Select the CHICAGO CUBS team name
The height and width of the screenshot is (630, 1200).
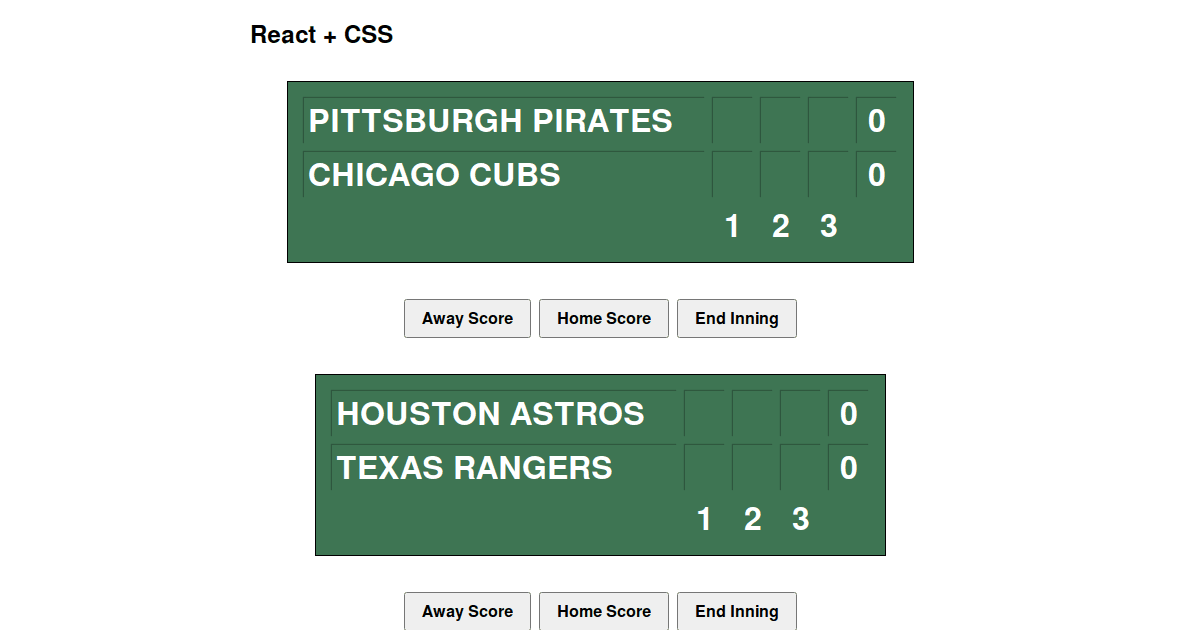click(434, 174)
